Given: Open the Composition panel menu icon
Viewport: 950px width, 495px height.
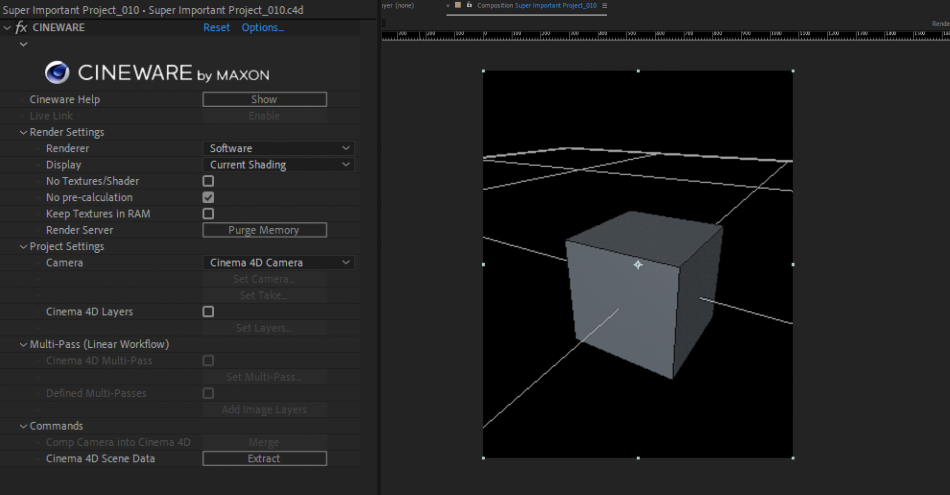Looking at the screenshot, I should pos(604,5).
